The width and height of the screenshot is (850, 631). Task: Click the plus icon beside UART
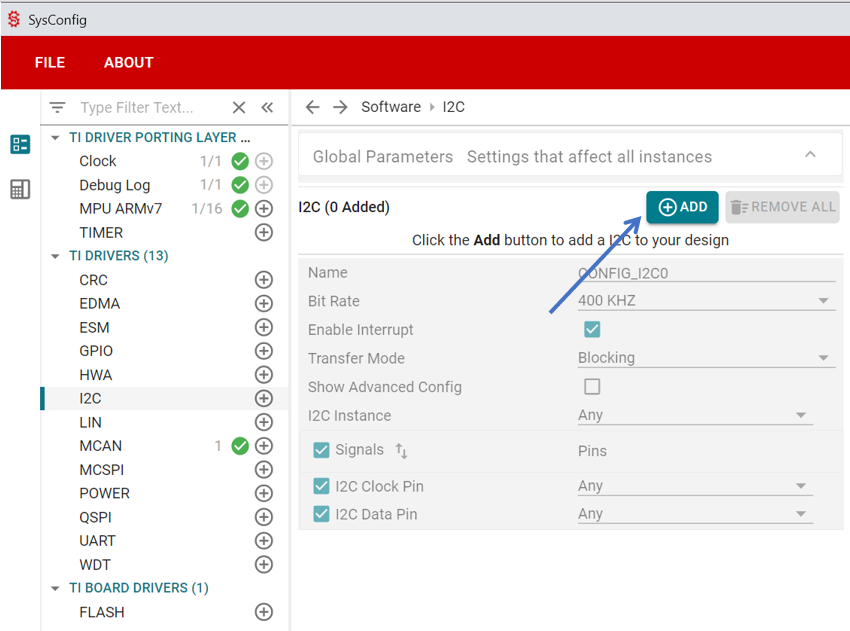264,541
